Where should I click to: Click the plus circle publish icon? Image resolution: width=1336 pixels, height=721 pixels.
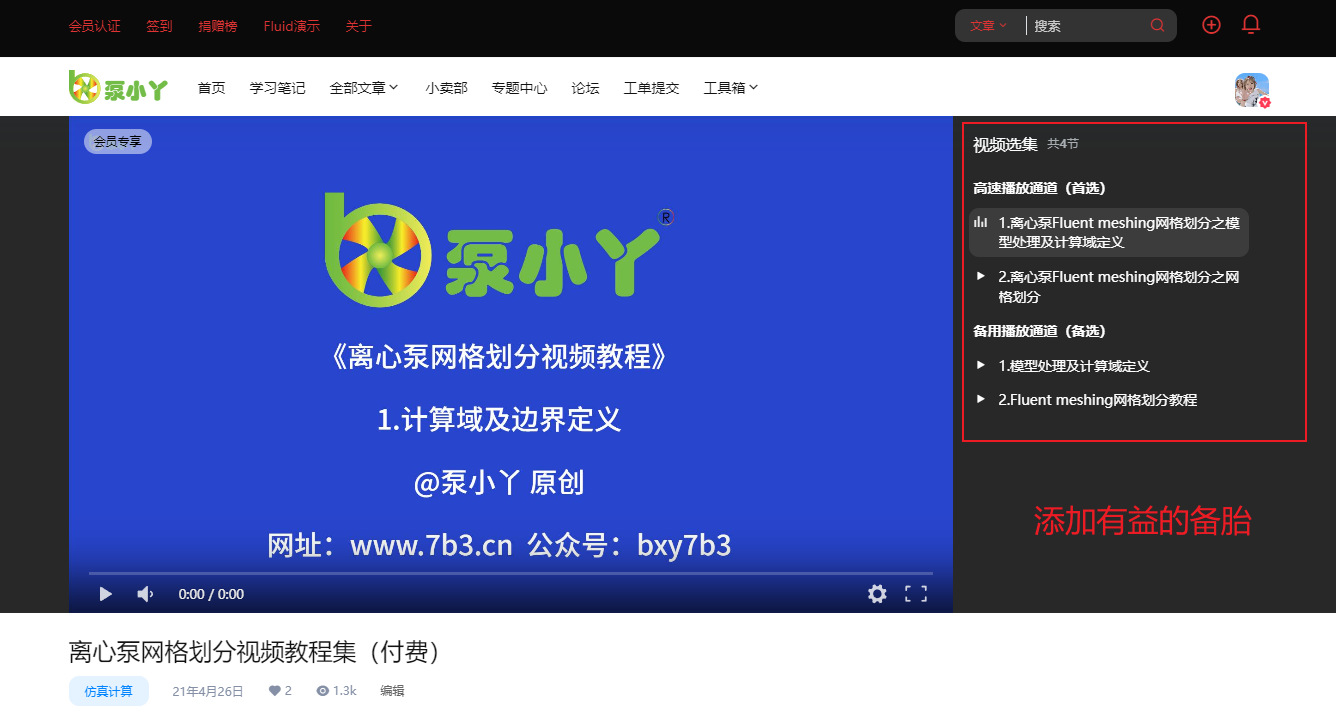pyautogui.click(x=1211, y=25)
